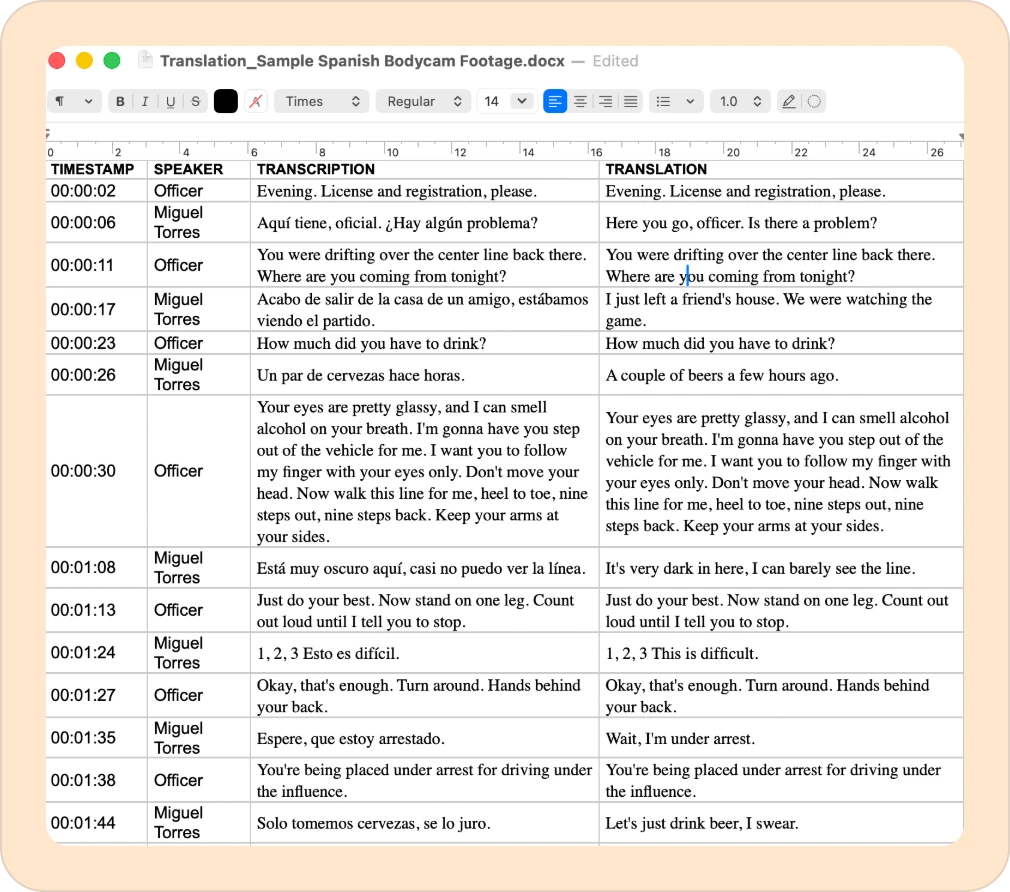Viewport: 1010px width, 892px height.
Task: Center align text
Action: tap(580, 101)
